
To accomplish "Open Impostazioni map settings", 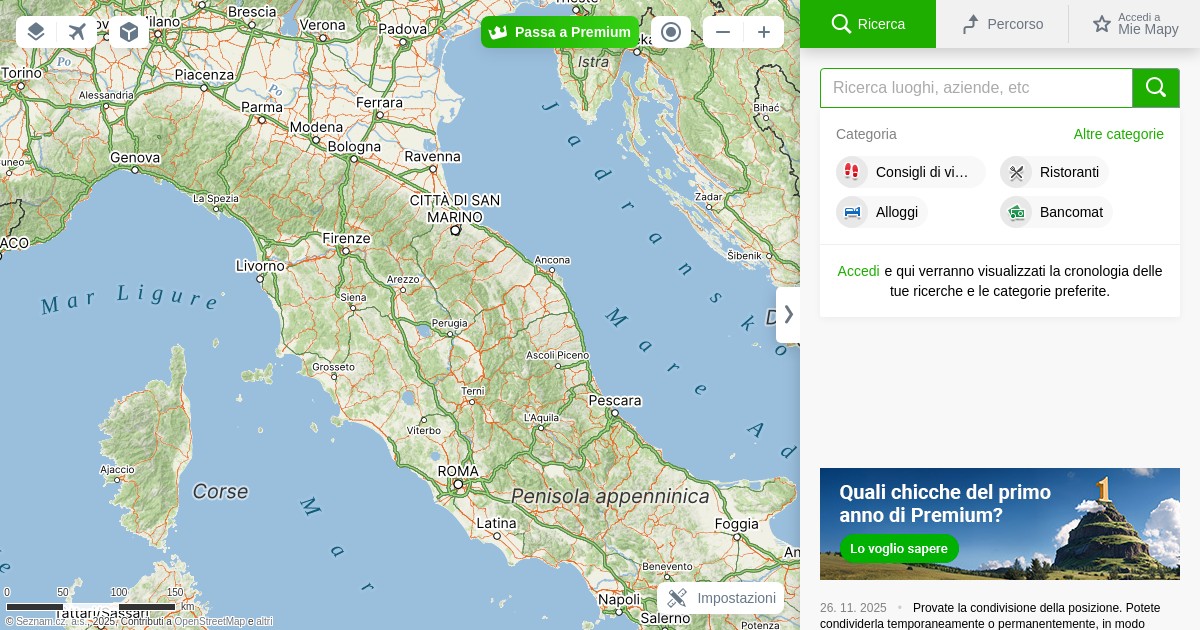I will click(x=721, y=598).
